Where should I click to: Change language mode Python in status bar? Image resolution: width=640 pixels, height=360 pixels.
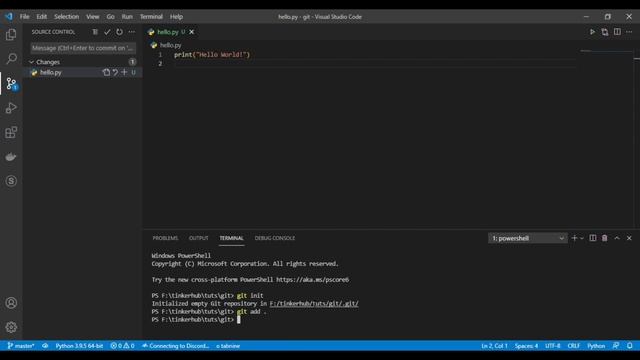(596, 346)
